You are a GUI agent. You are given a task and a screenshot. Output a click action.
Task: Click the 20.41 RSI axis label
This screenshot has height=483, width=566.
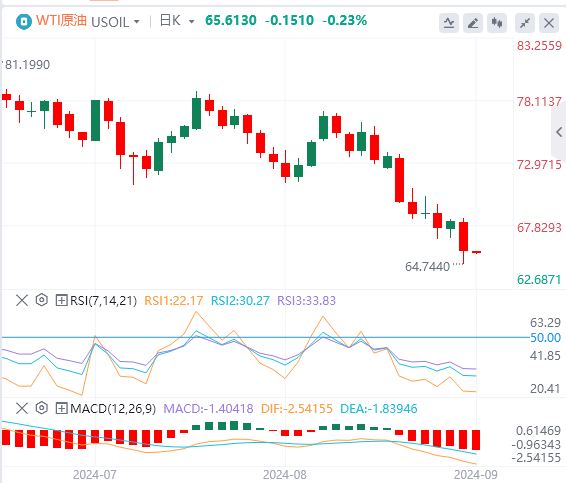tap(545, 389)
